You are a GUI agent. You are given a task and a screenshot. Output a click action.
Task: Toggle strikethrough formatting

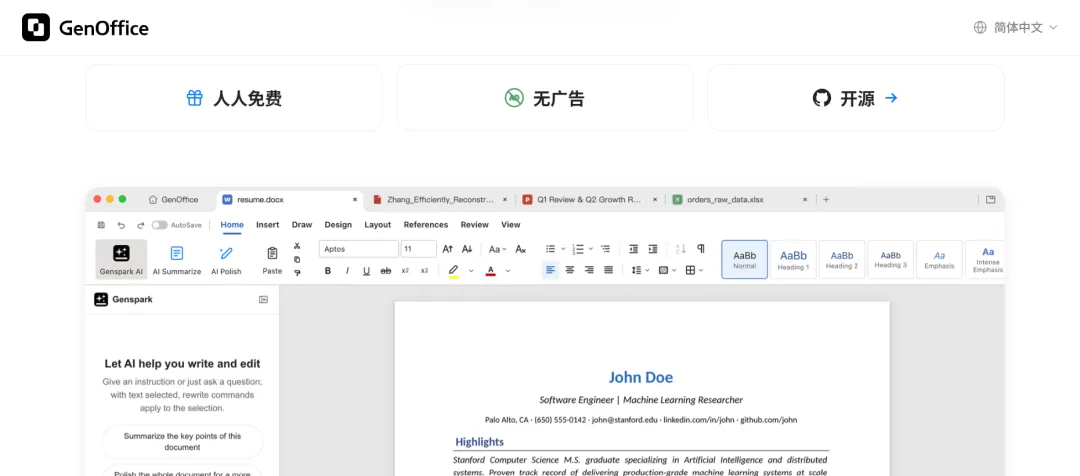click(386, 271)
